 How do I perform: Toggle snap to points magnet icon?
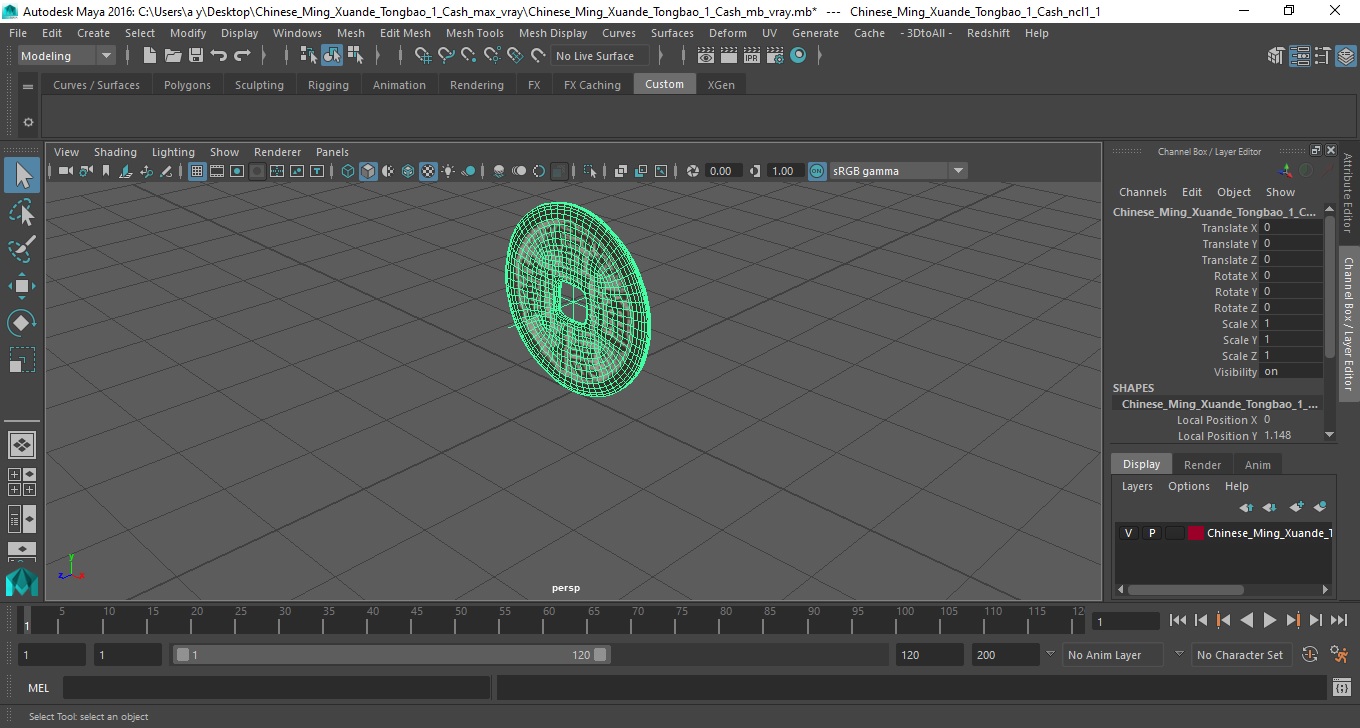469,56
